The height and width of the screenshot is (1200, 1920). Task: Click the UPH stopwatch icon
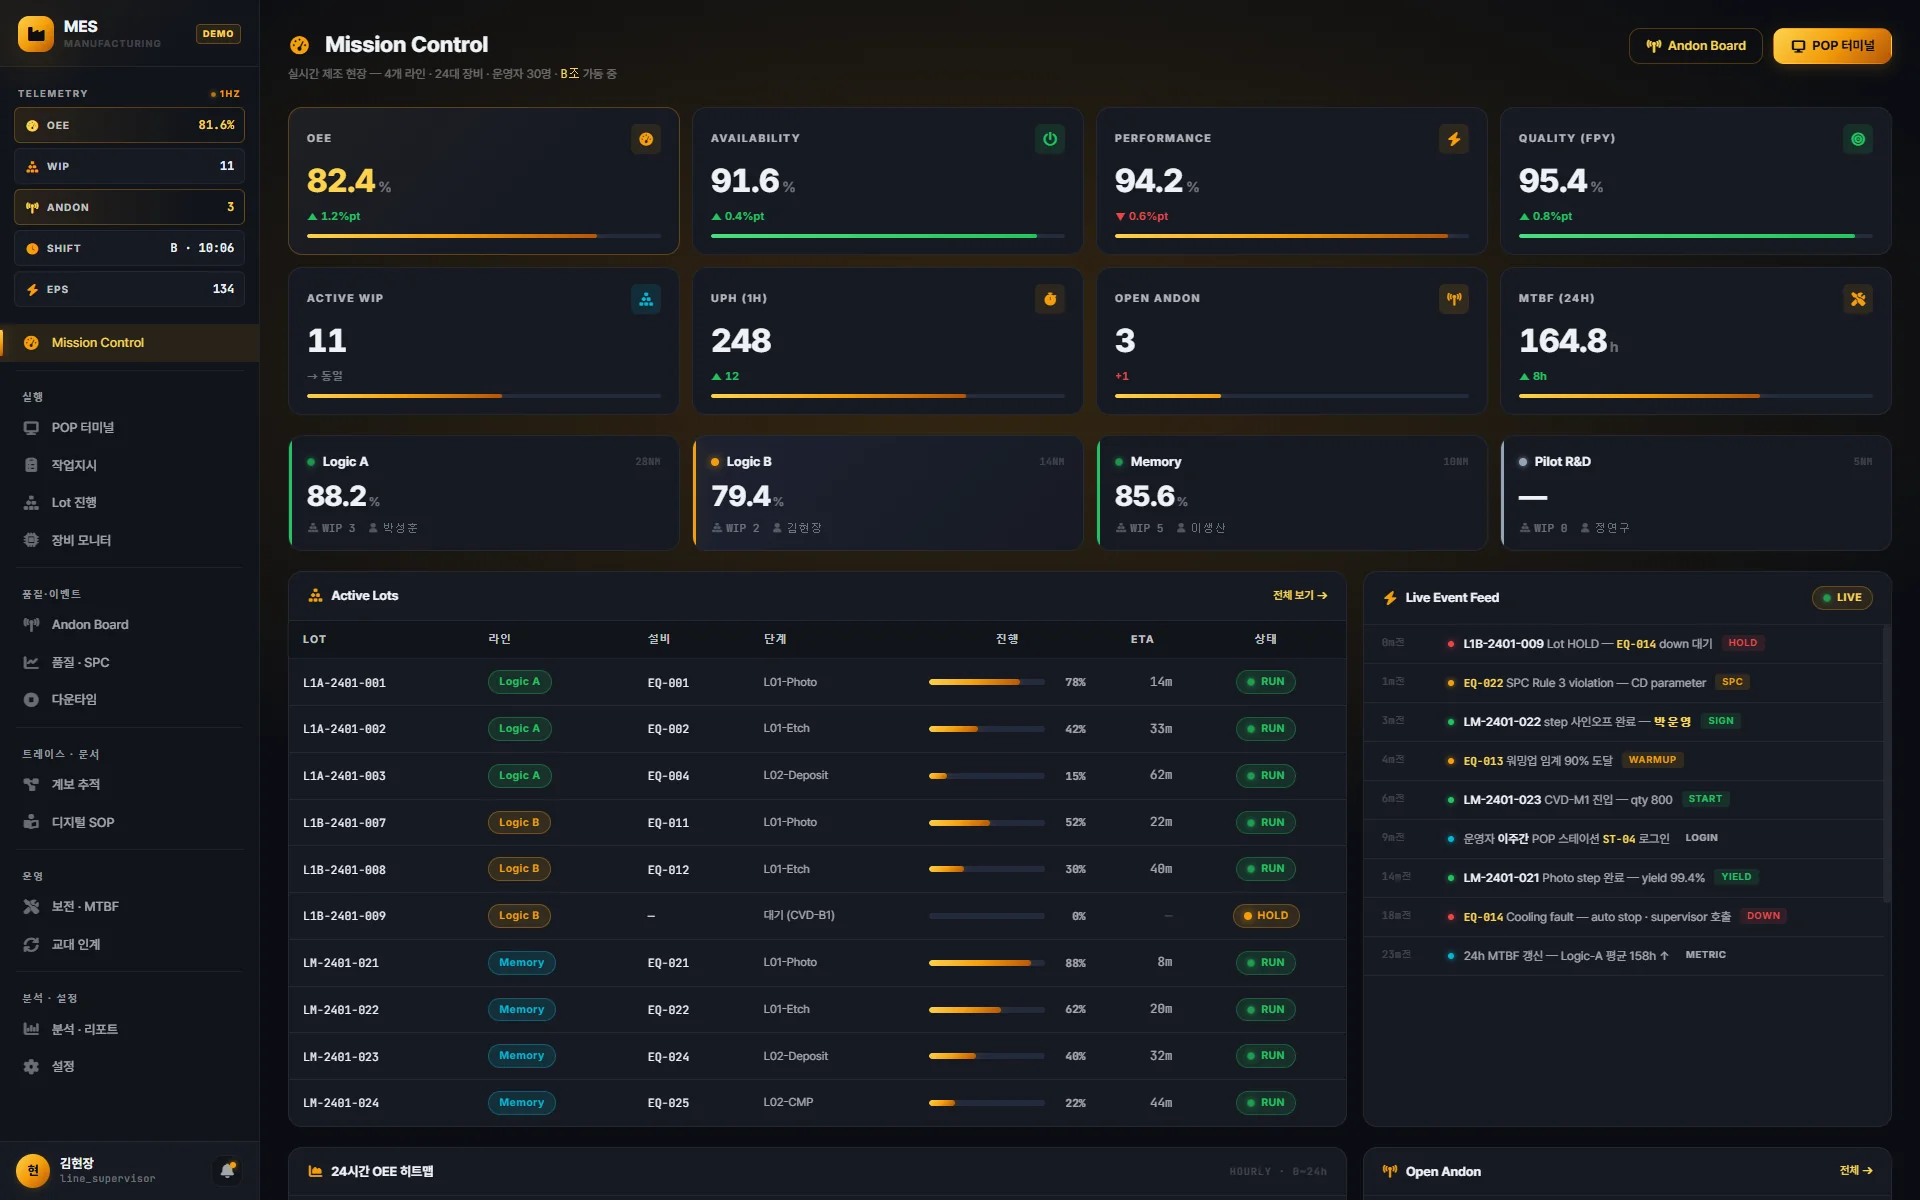(x=1050, y=299)
